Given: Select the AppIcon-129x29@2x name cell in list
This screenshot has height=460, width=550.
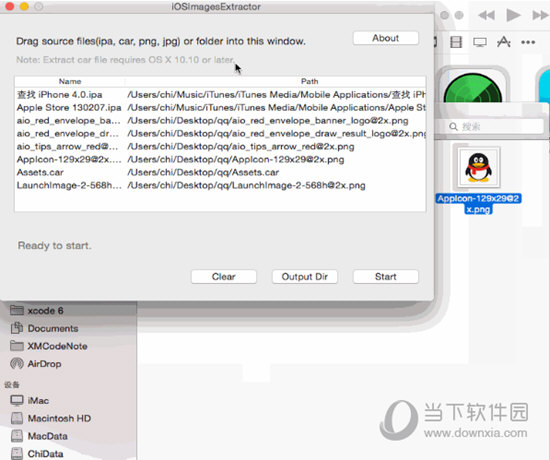Looking at the screenshot, I should pos(69,160).
